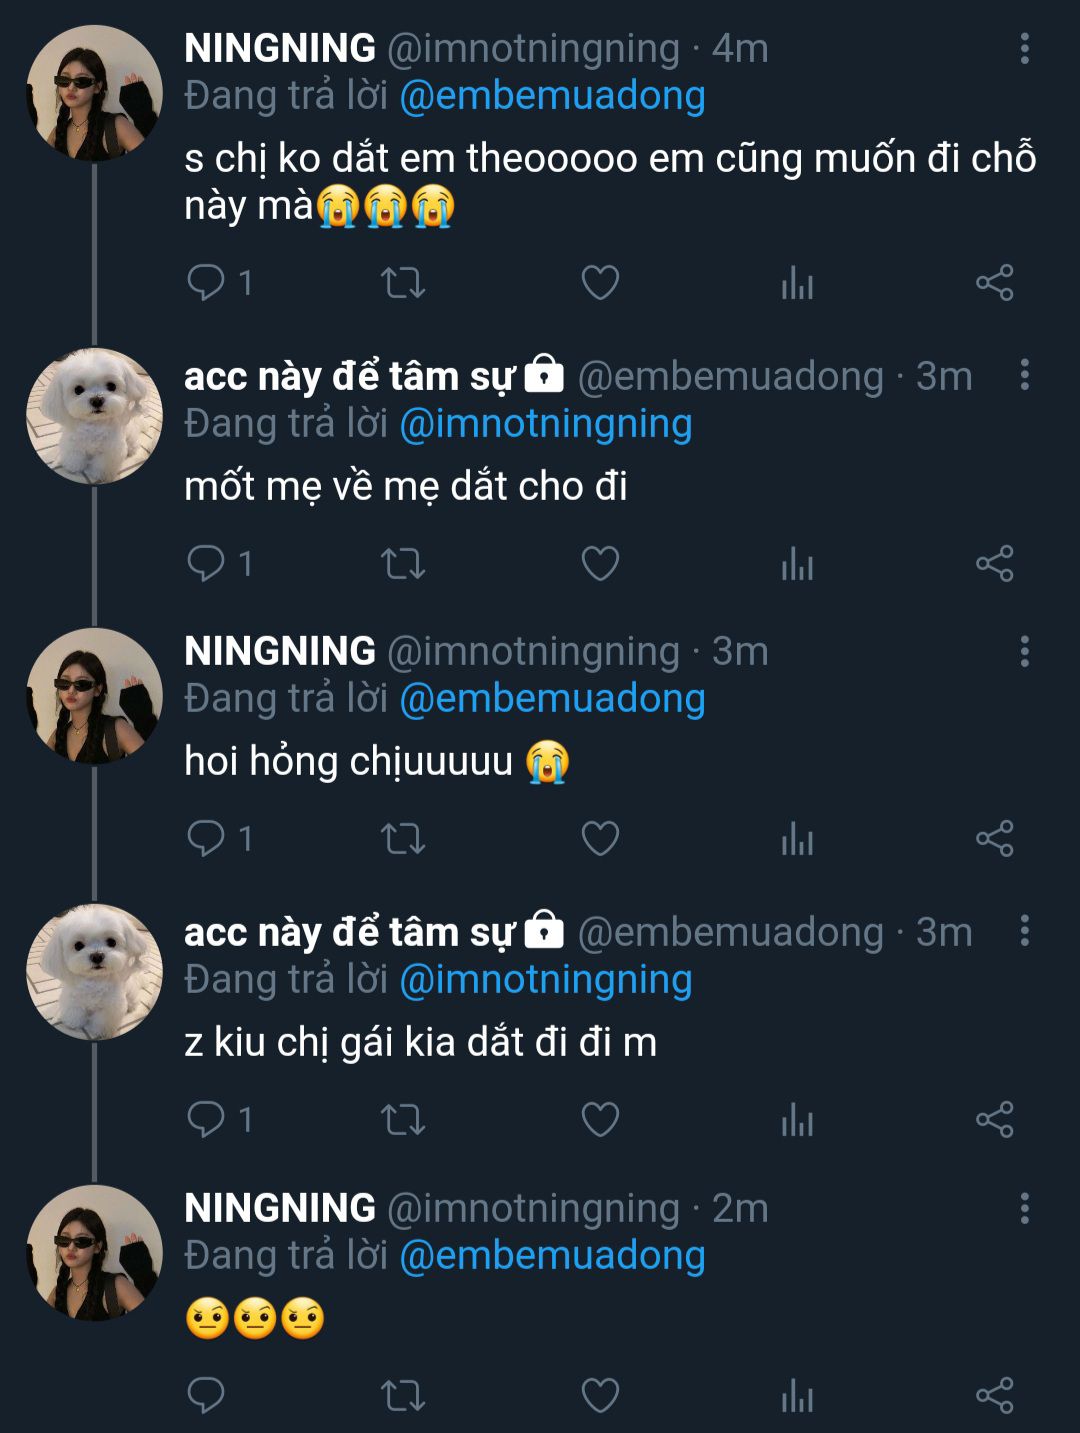Like the tweet ending with three crying emojis
Viewport: 1080px width, 1433px height.
click(x=600, y=283)
